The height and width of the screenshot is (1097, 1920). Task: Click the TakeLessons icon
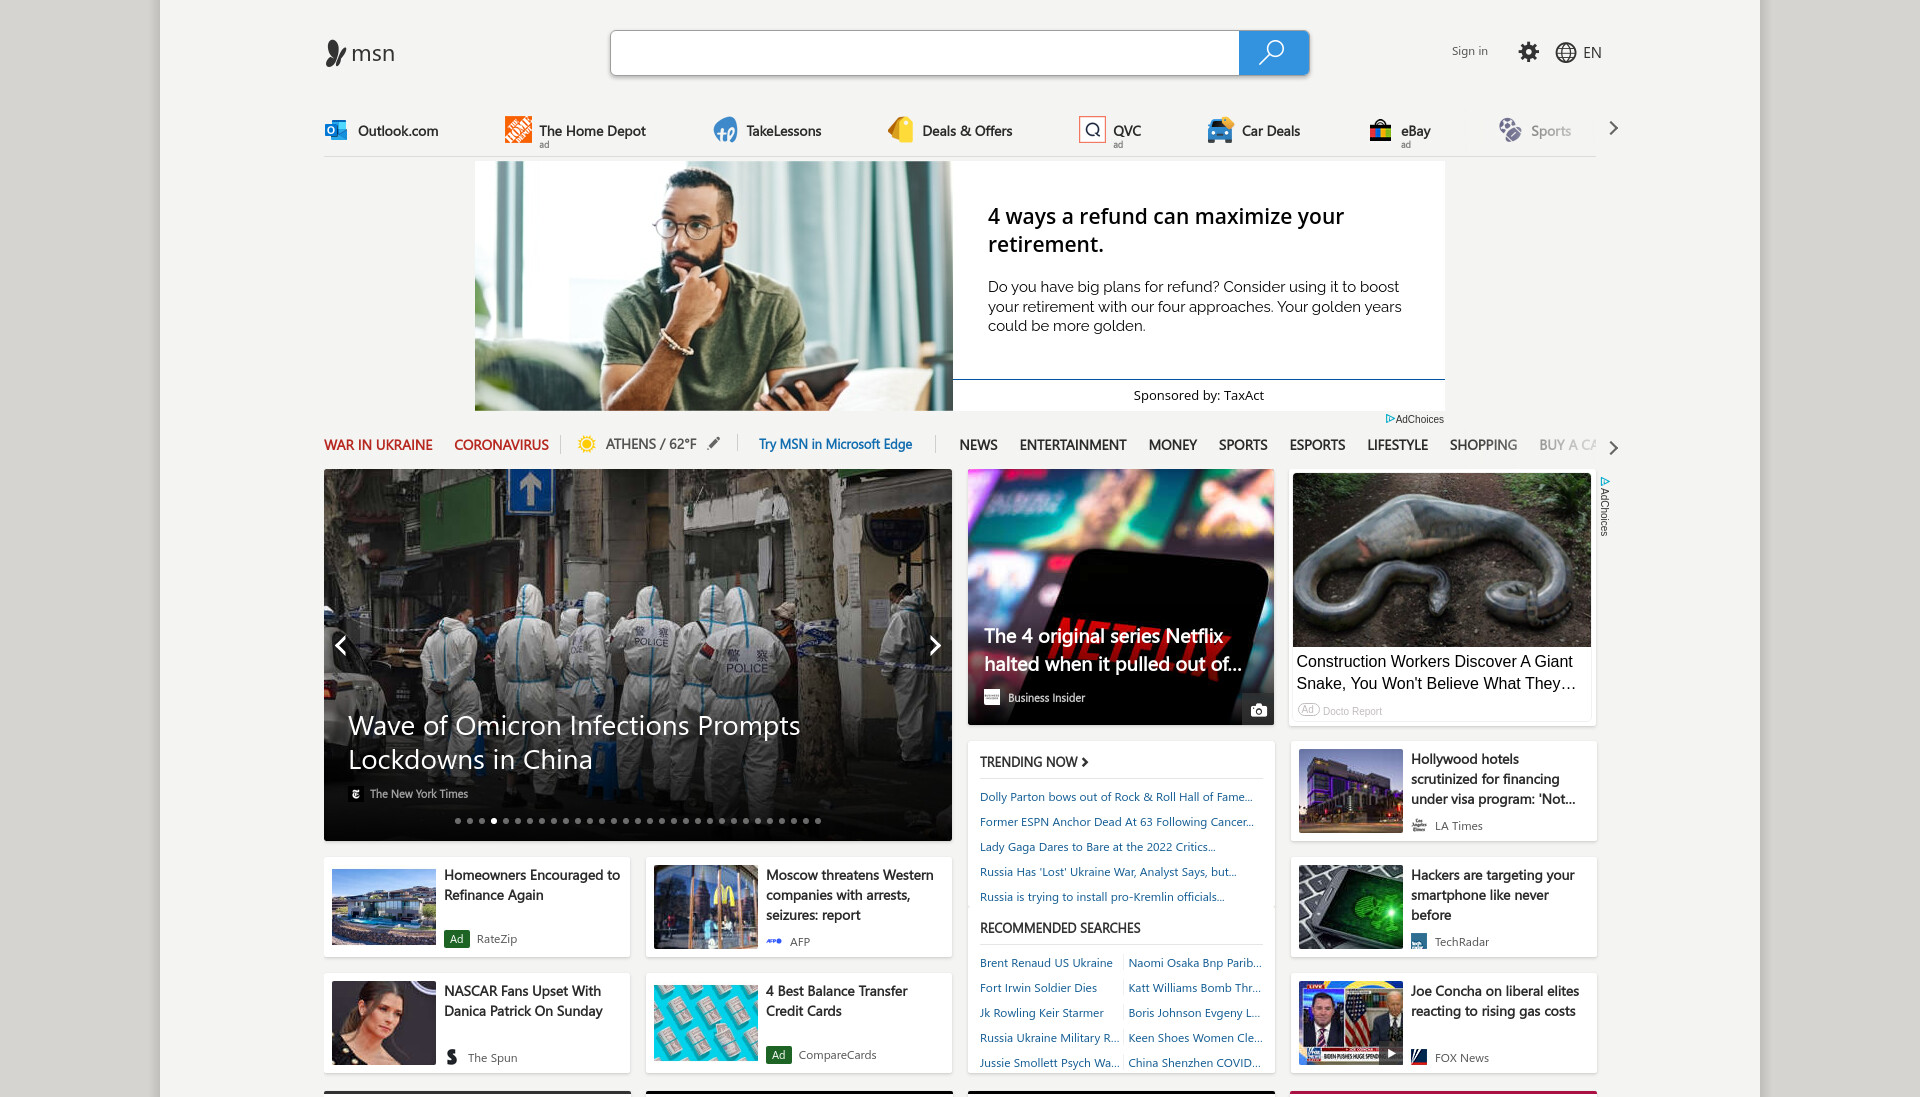click(725, 130)
